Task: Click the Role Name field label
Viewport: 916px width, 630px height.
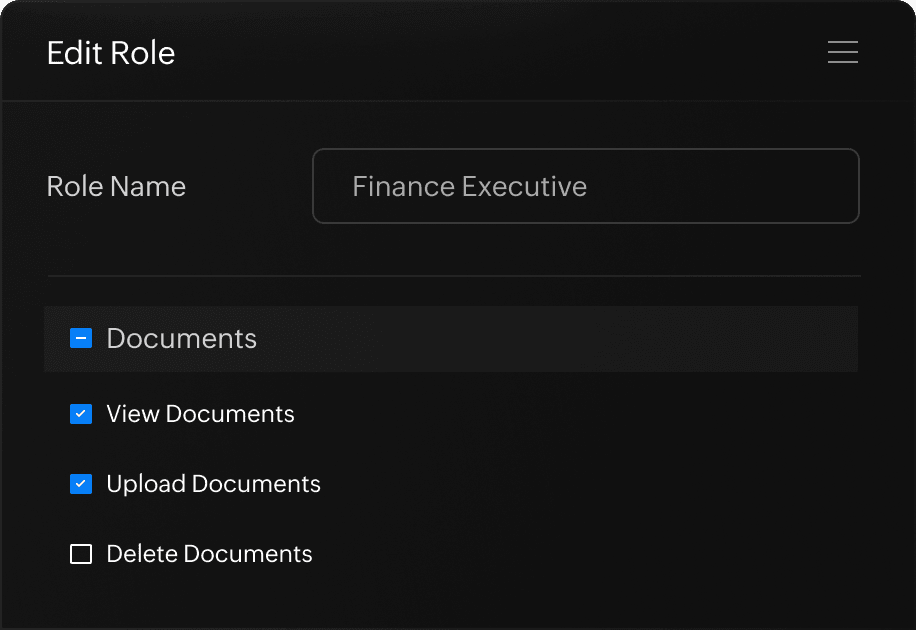Action: tap(116, 187)
